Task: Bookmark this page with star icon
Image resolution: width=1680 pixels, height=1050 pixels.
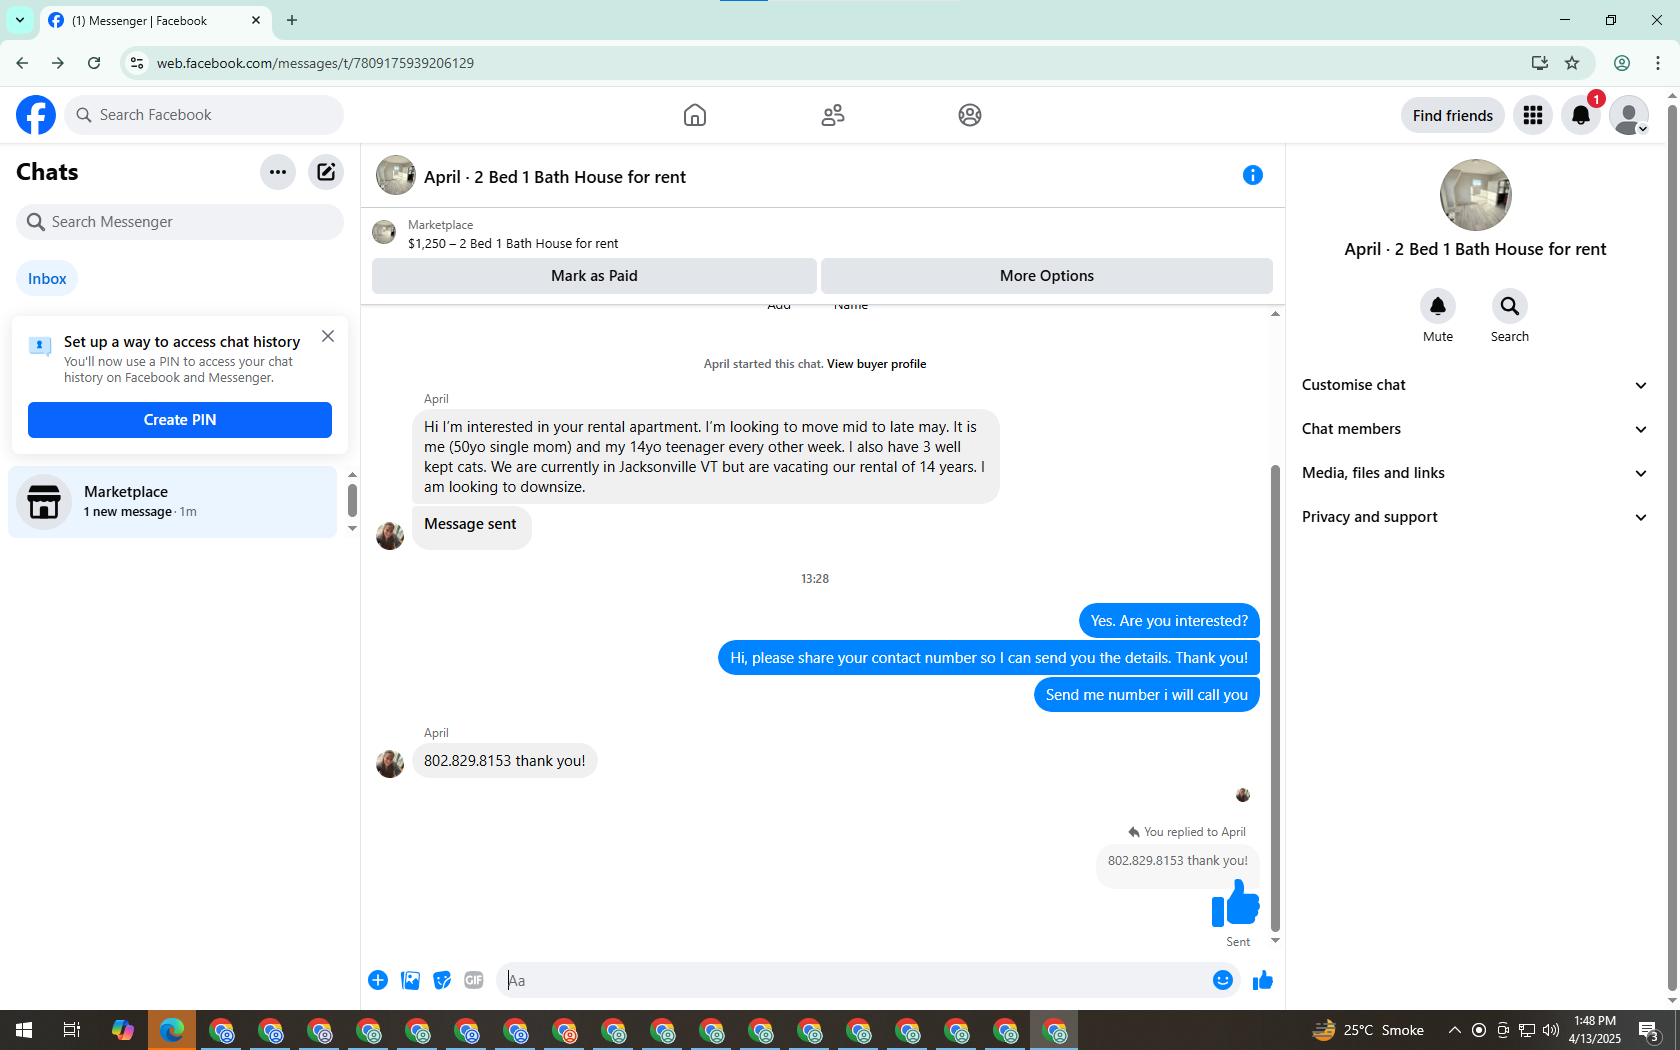Action: [1572, 63]
